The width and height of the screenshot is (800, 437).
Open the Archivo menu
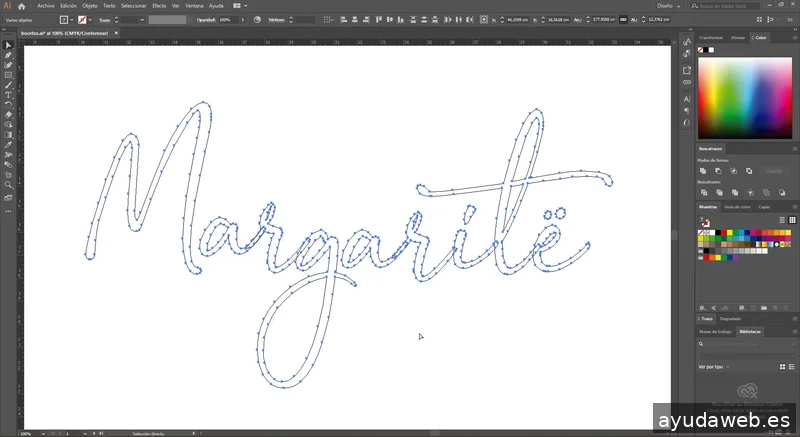pos(46,6)
